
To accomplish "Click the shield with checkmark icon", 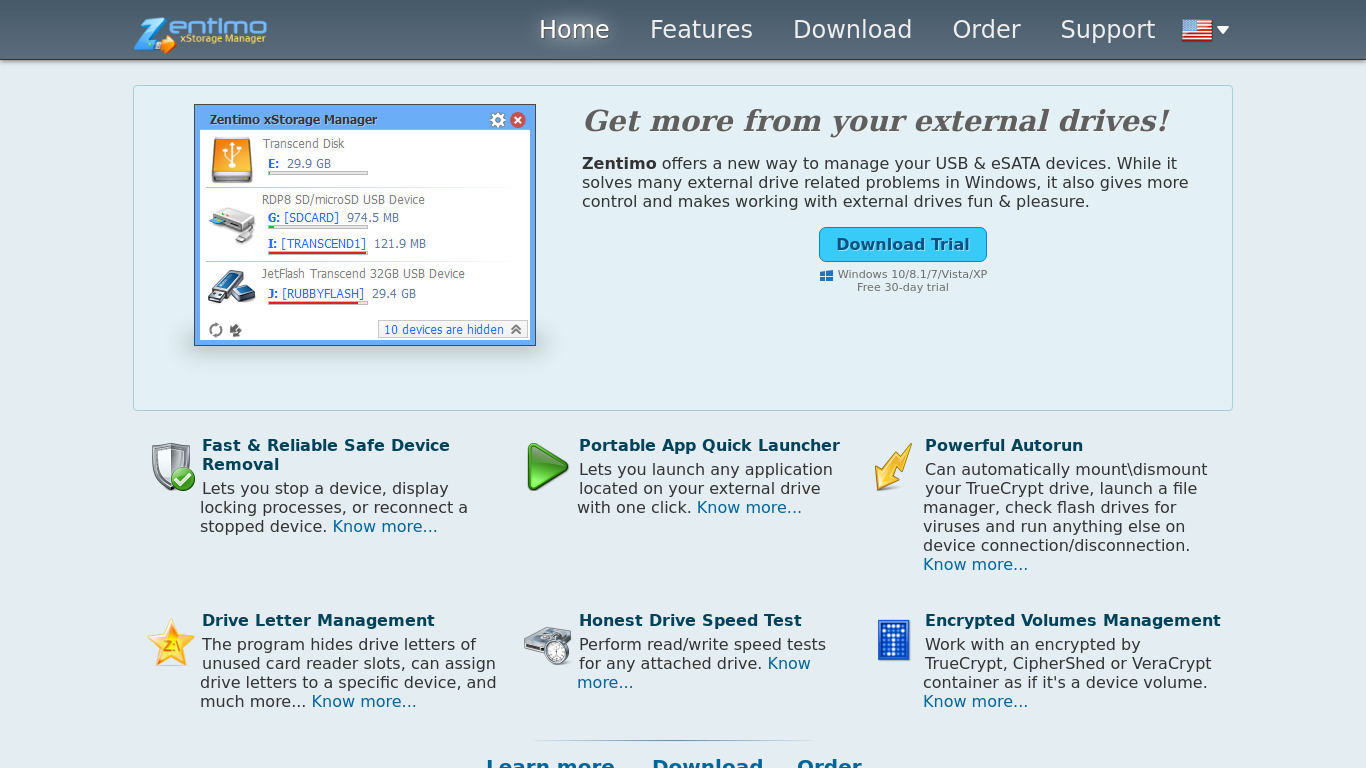I will [x=173, y=467].
